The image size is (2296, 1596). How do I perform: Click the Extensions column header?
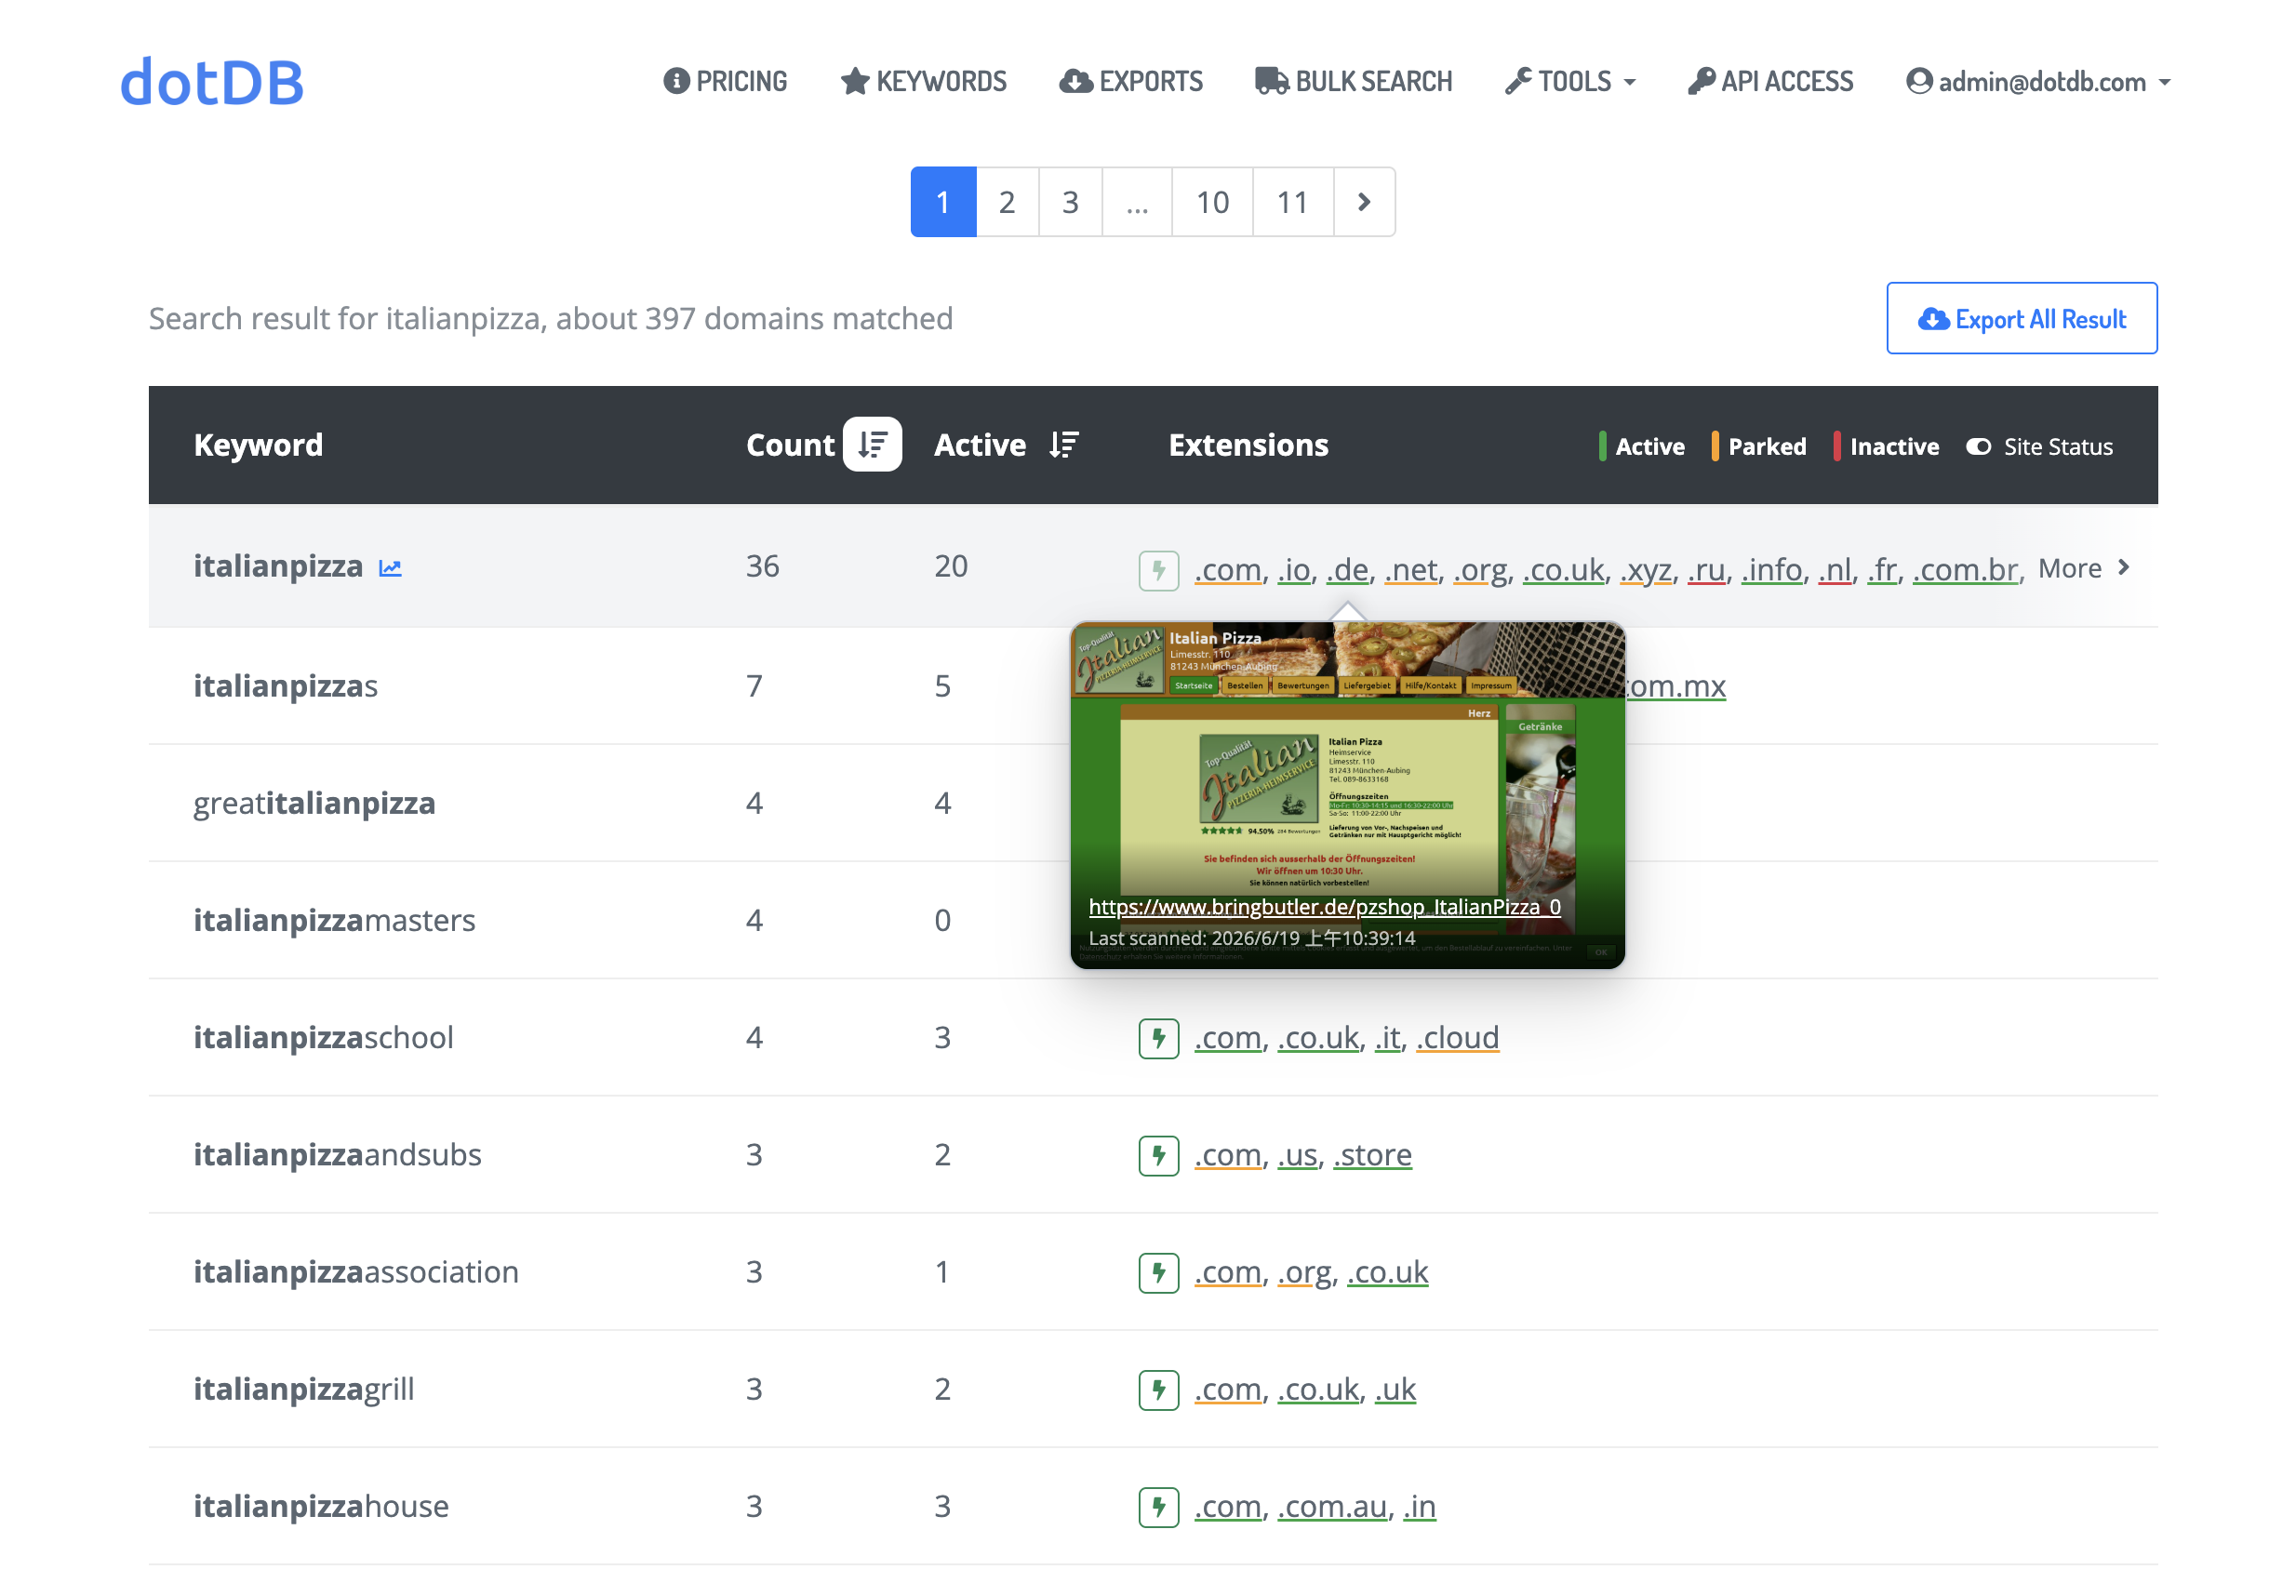[x=1248, y=444]
